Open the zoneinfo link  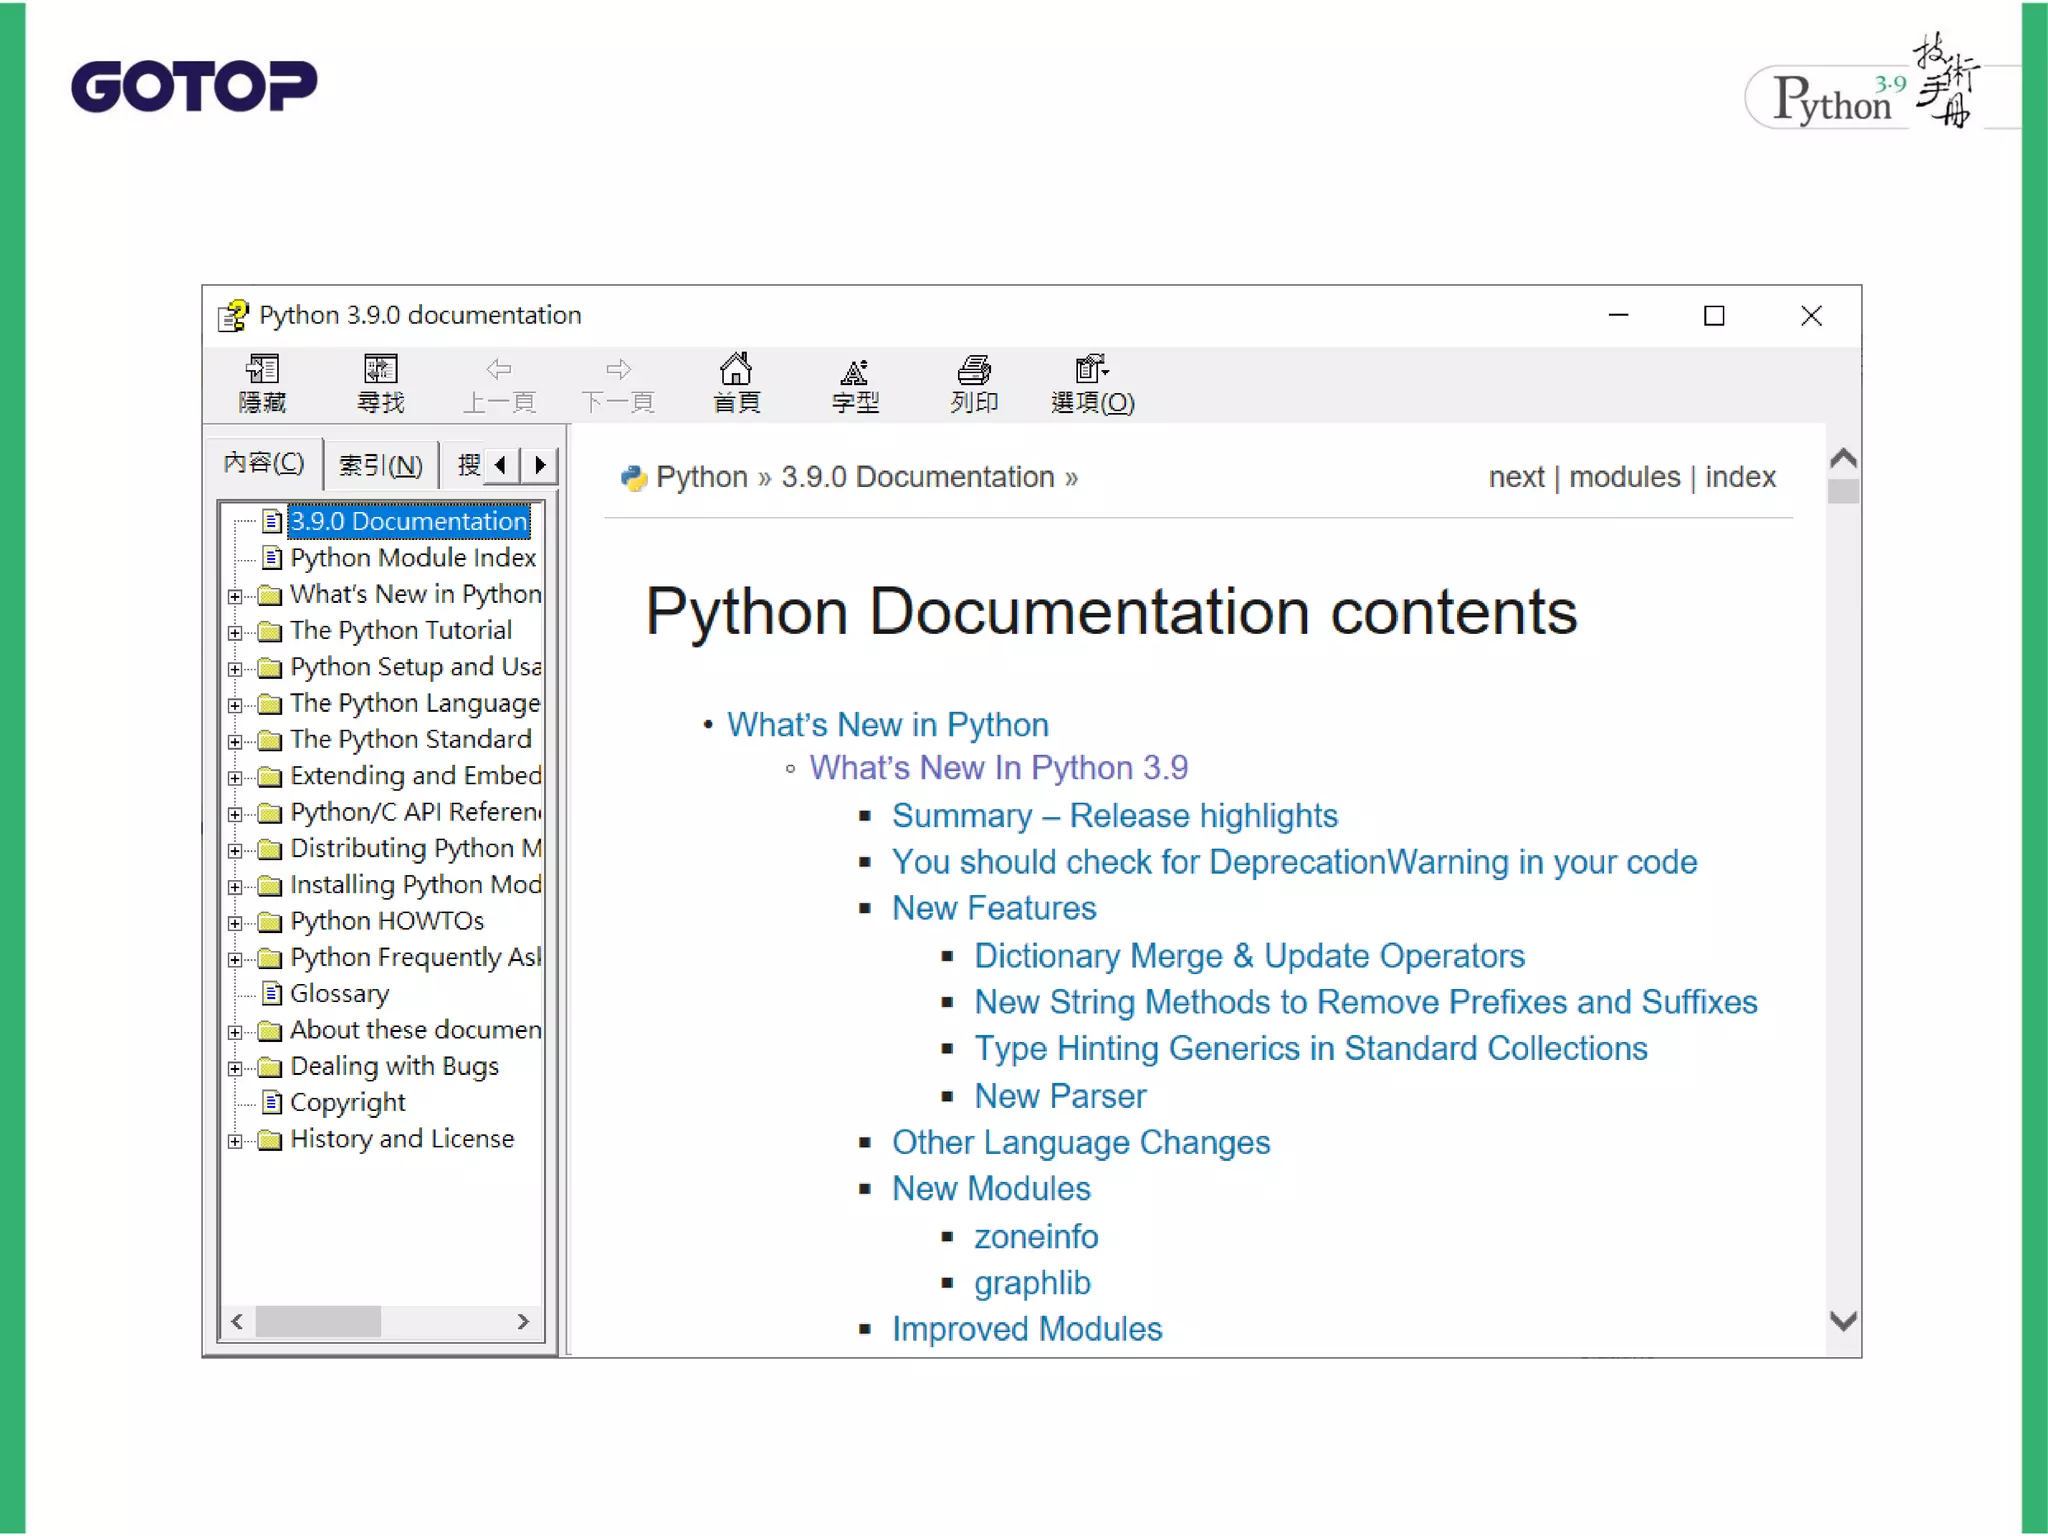pos(1036,1236)
